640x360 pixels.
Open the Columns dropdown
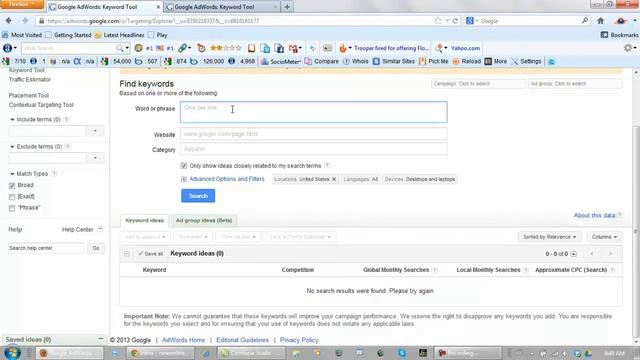pos(604,237)
